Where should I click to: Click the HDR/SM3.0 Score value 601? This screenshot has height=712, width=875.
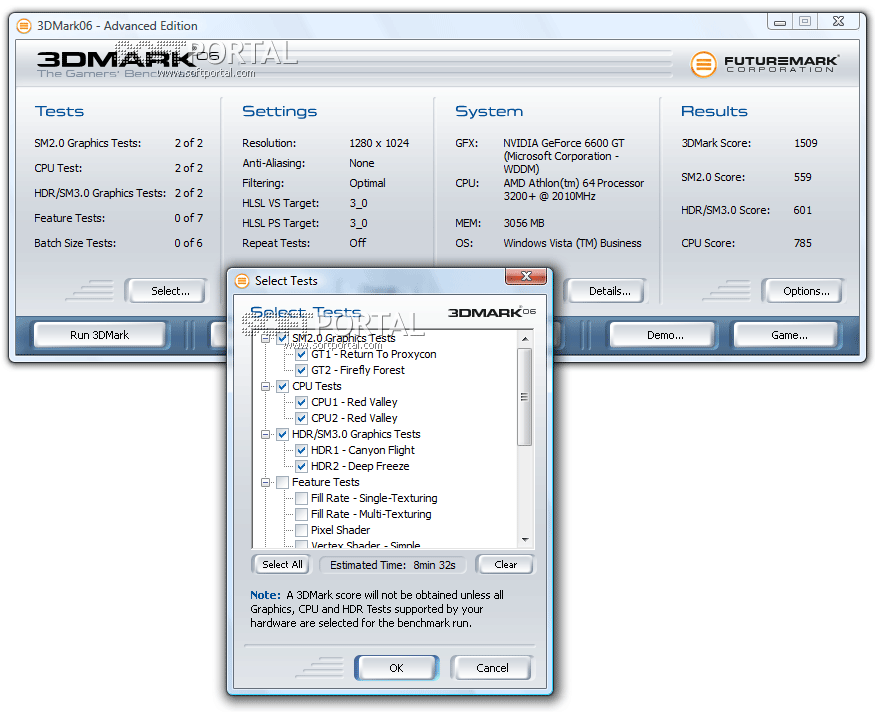point(802,210)
